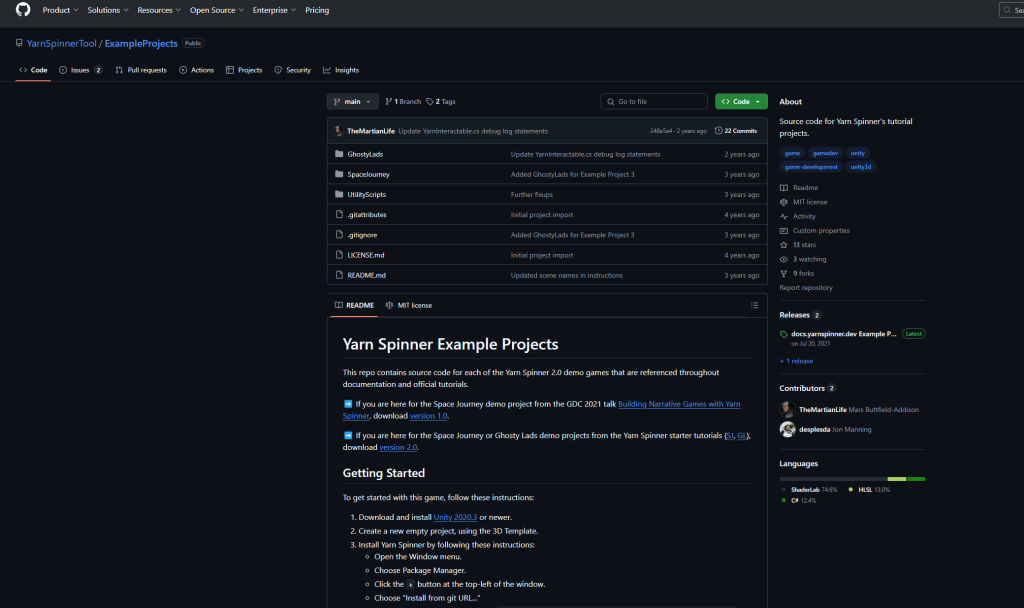Open the GhostyLads folder
The image size is (1024, 608).
point(365,155)
